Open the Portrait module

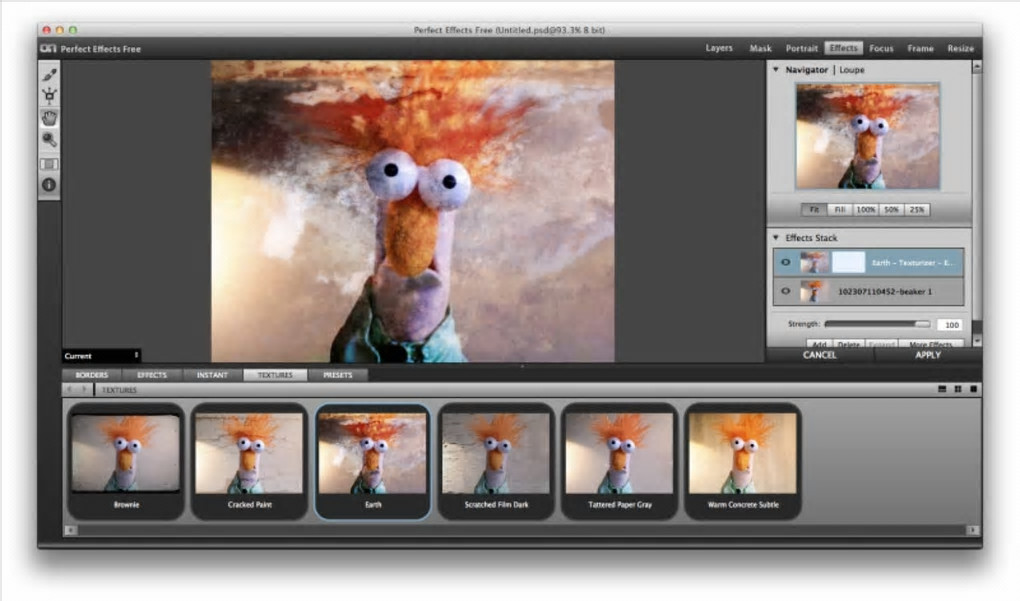(801, 48)
